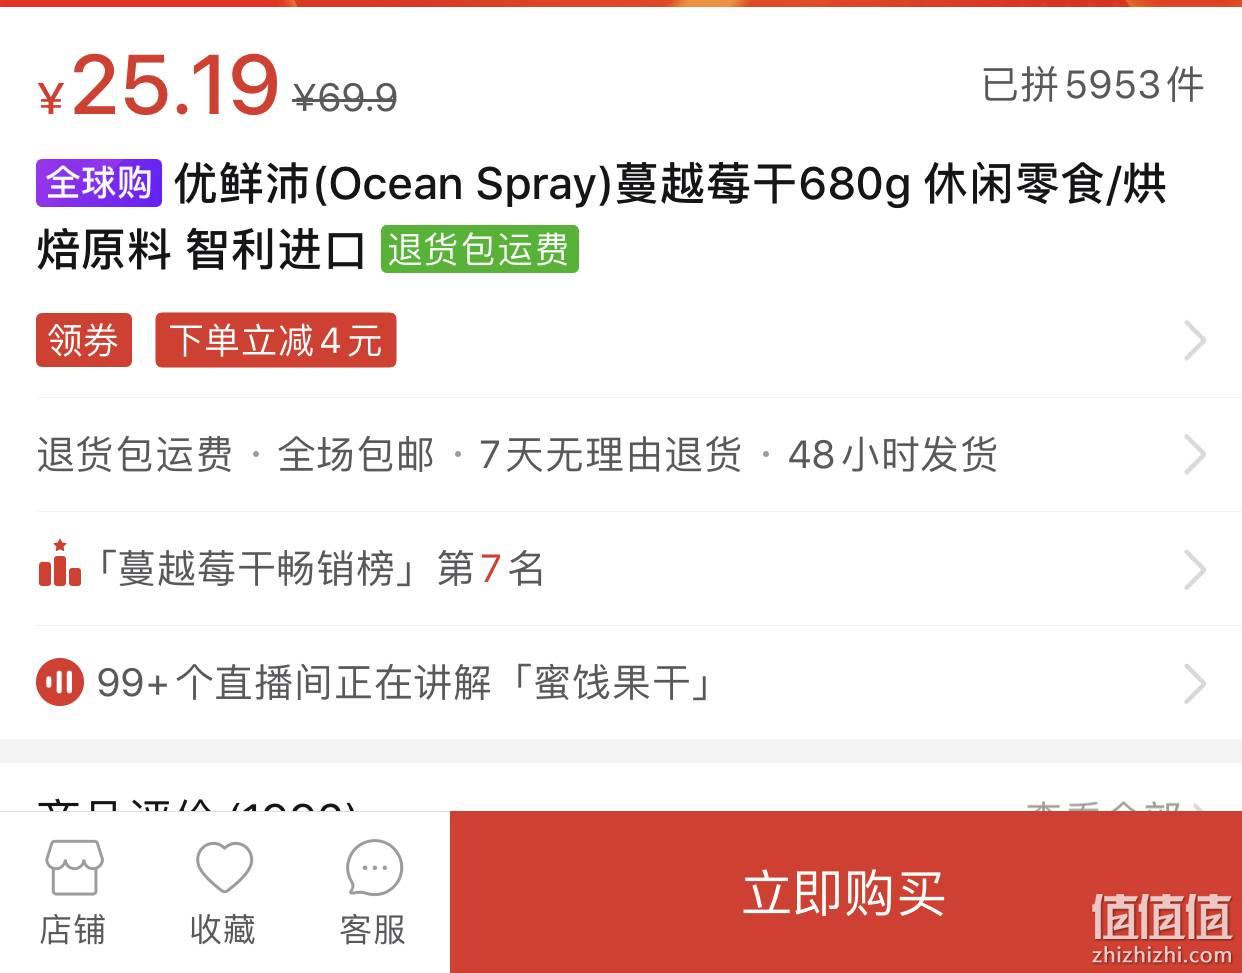Expand the coupon row chevron

[x=1195, y=341]
